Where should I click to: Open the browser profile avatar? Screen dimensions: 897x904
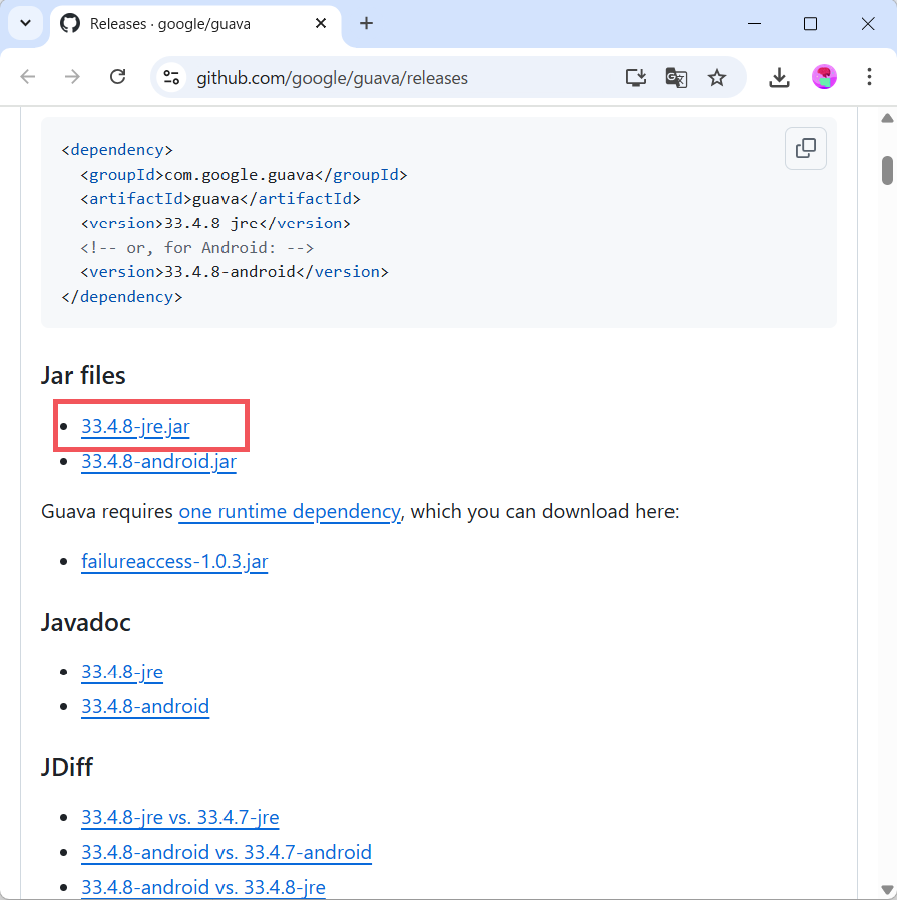click(x=824, y=77)
